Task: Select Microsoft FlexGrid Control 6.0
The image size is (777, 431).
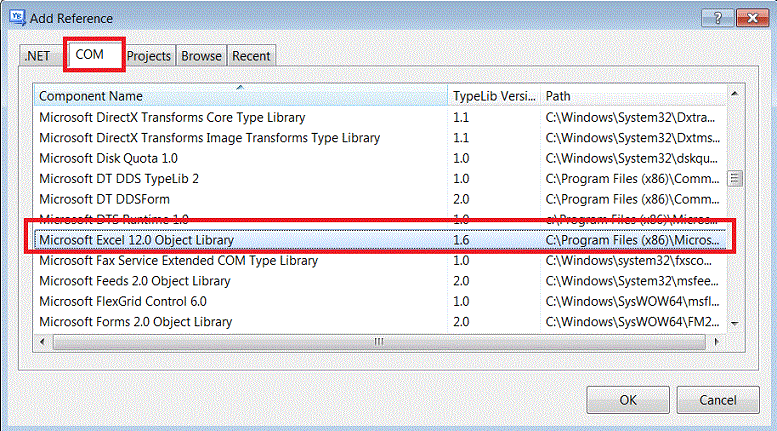Action: tap(380, 301)
